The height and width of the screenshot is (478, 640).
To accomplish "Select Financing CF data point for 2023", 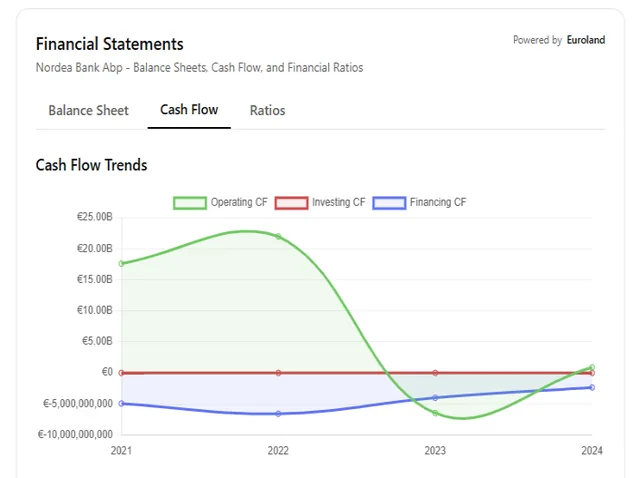I will click(435, 398).
